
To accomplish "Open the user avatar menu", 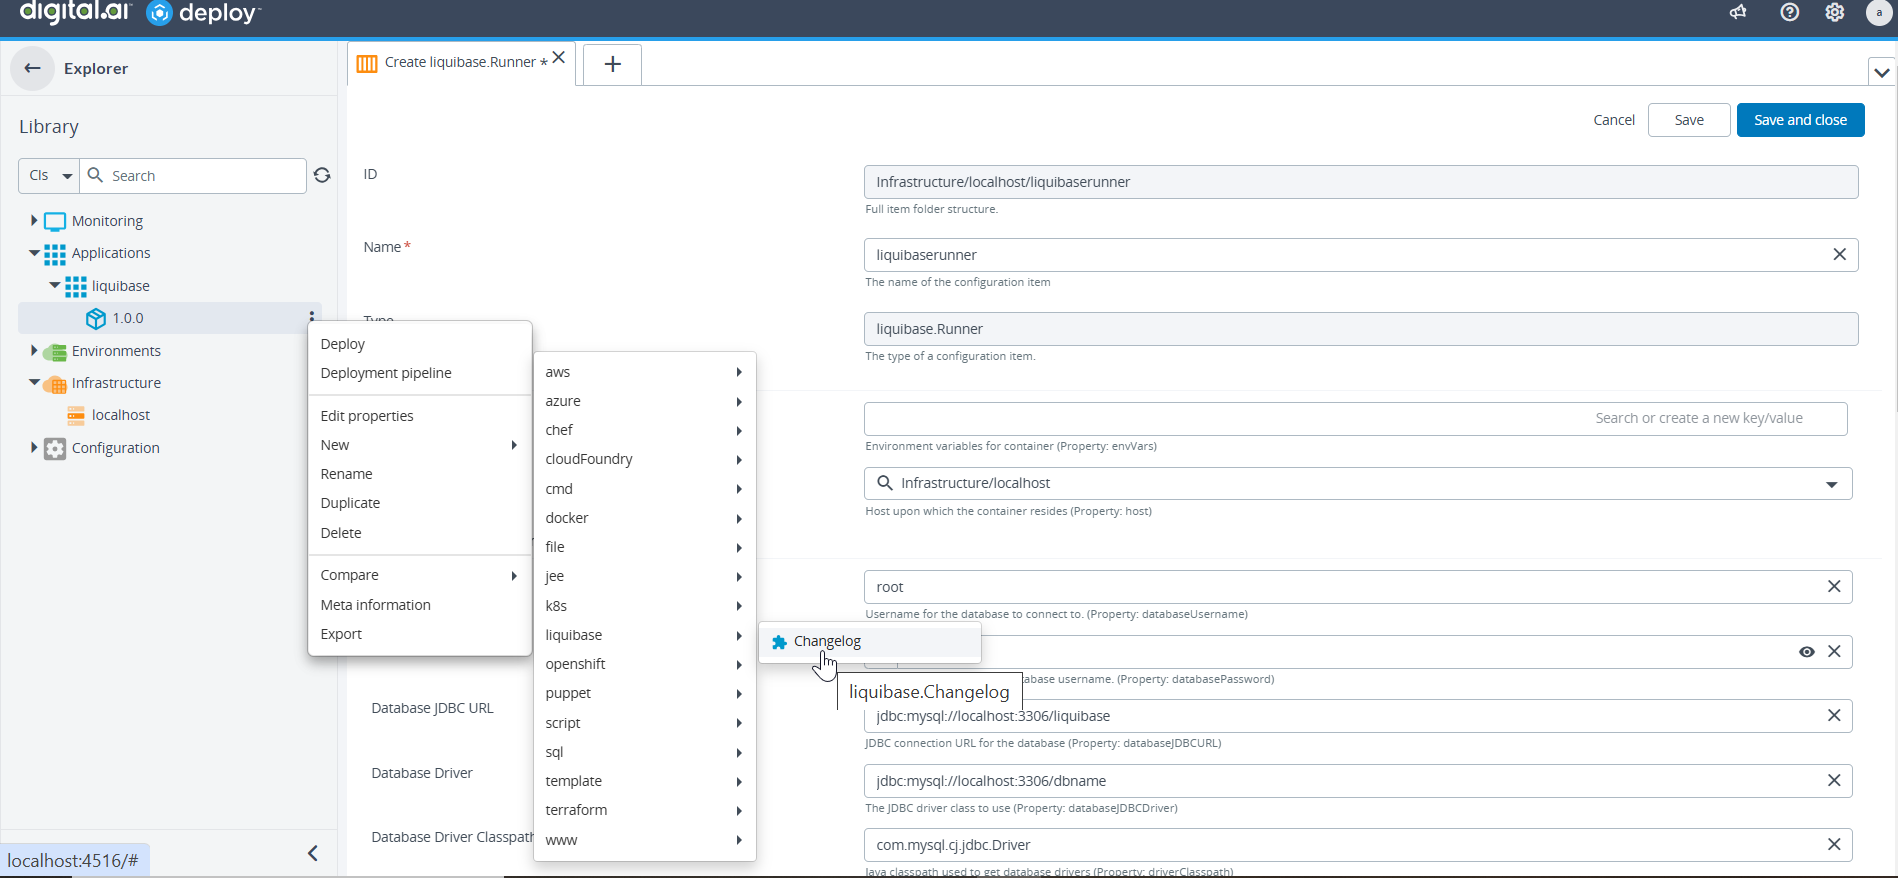I will pyautogui.click(x=1879, y=12).
